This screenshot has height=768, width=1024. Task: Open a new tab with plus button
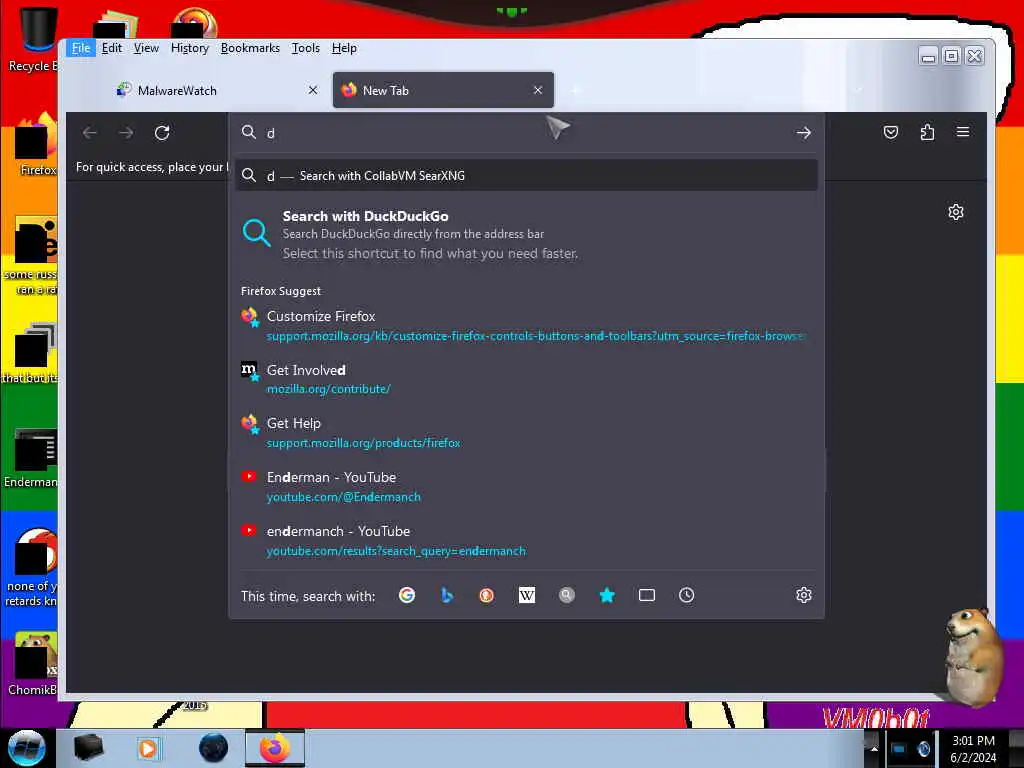tap(575, 90)
